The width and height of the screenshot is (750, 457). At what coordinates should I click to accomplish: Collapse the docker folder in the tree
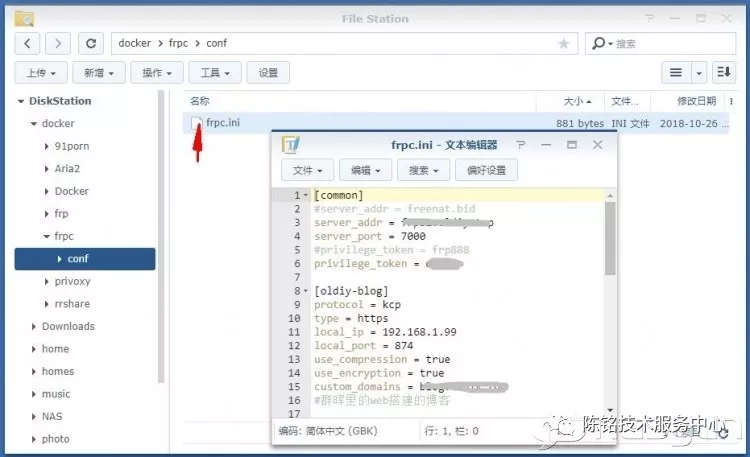coord(33,123)
